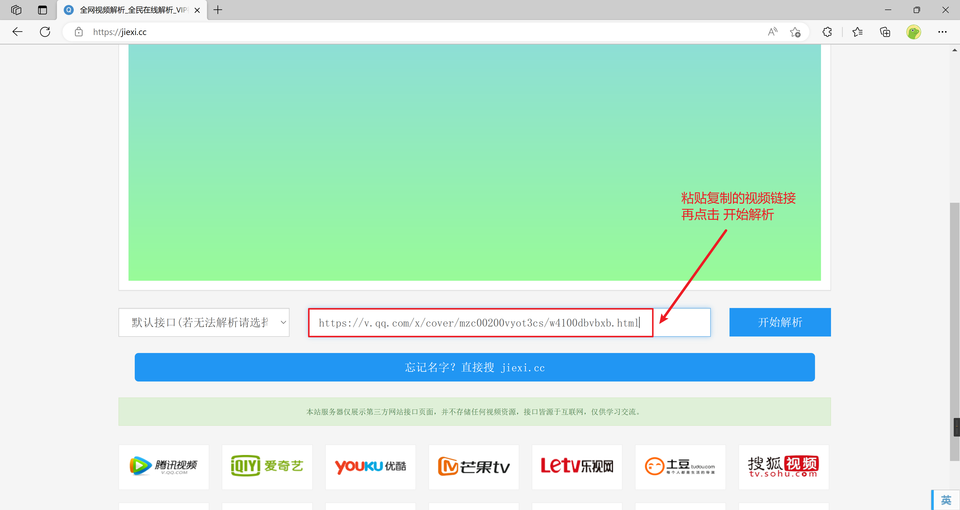The image size is (960, 510).
Task: Open the 土豆 tudou site logo
Action: pos(680,467)
